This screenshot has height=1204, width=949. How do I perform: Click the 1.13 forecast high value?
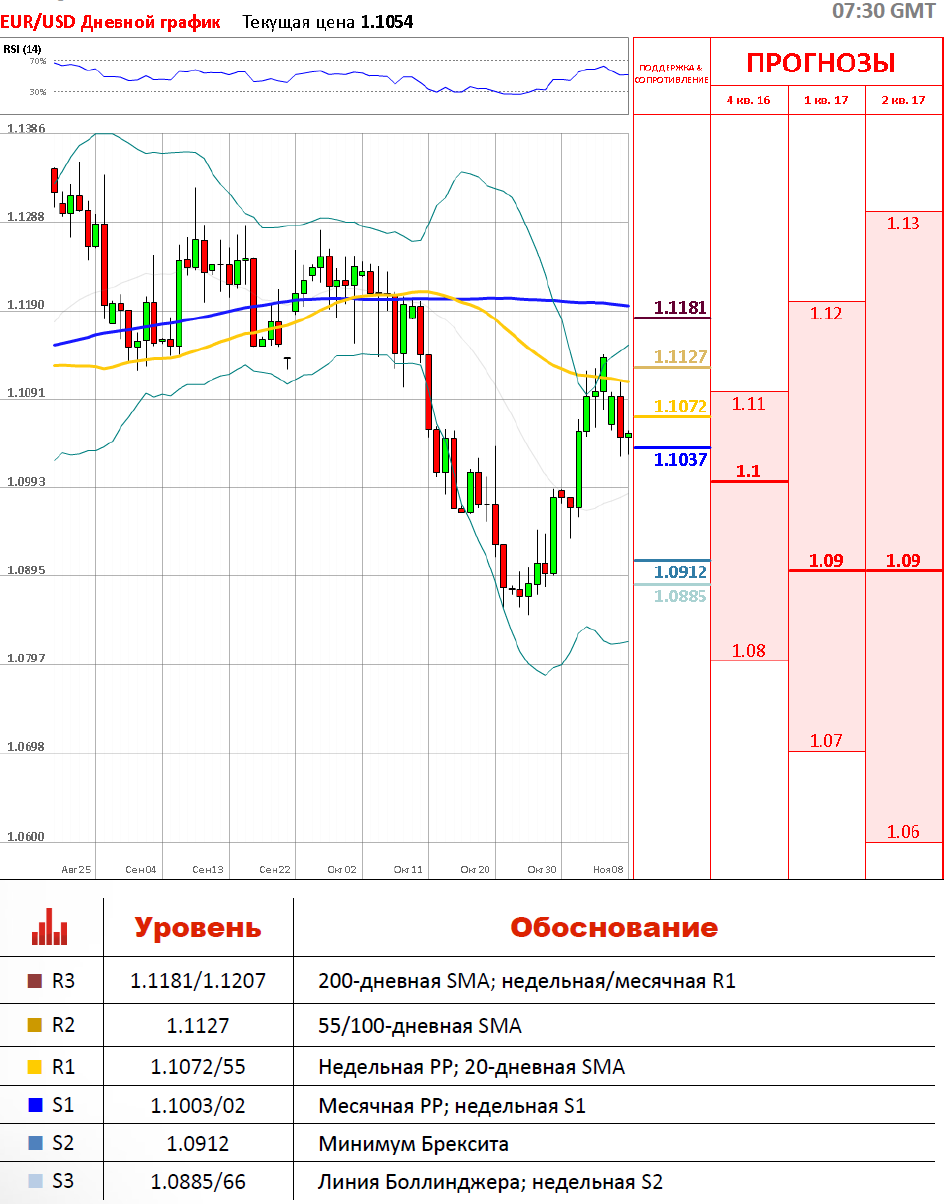[x=903, y=223]
